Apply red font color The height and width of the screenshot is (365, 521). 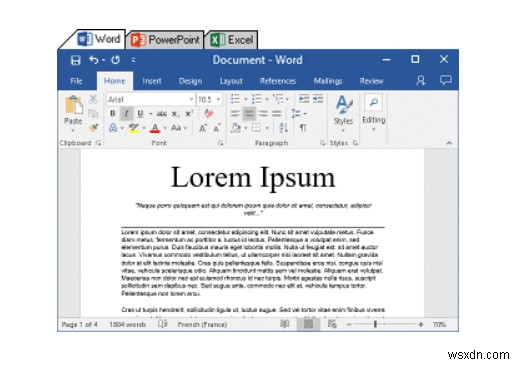click(155, 128)
